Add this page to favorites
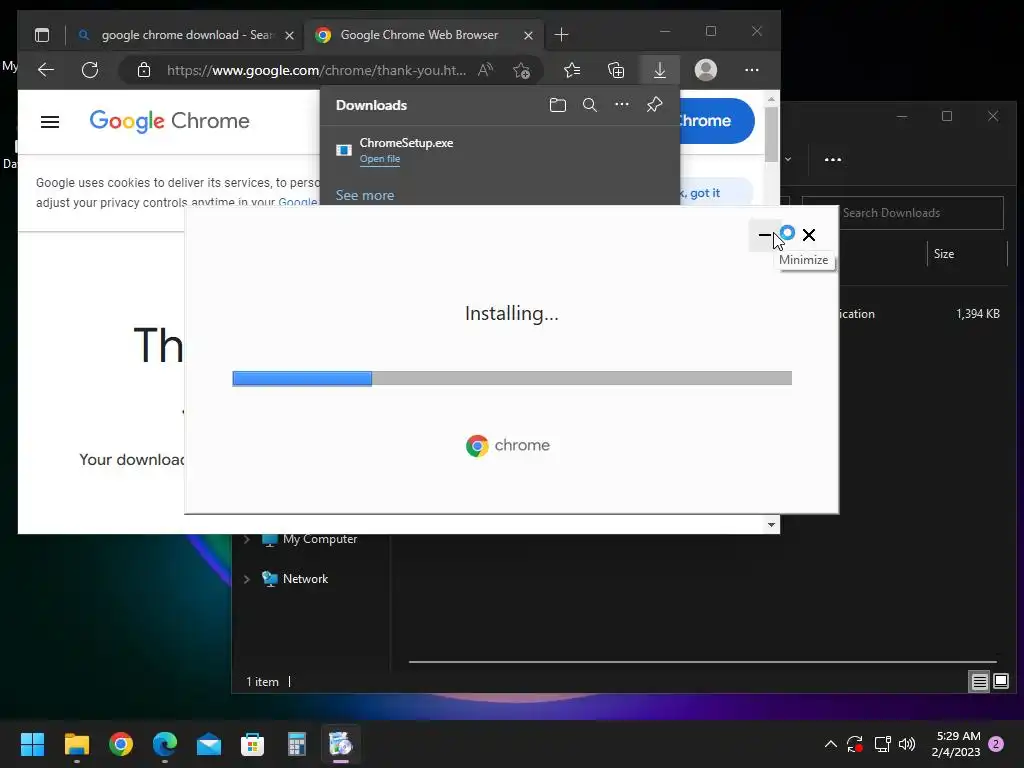The height and width of the screenshot is (768, 1024). click(521, 70)
